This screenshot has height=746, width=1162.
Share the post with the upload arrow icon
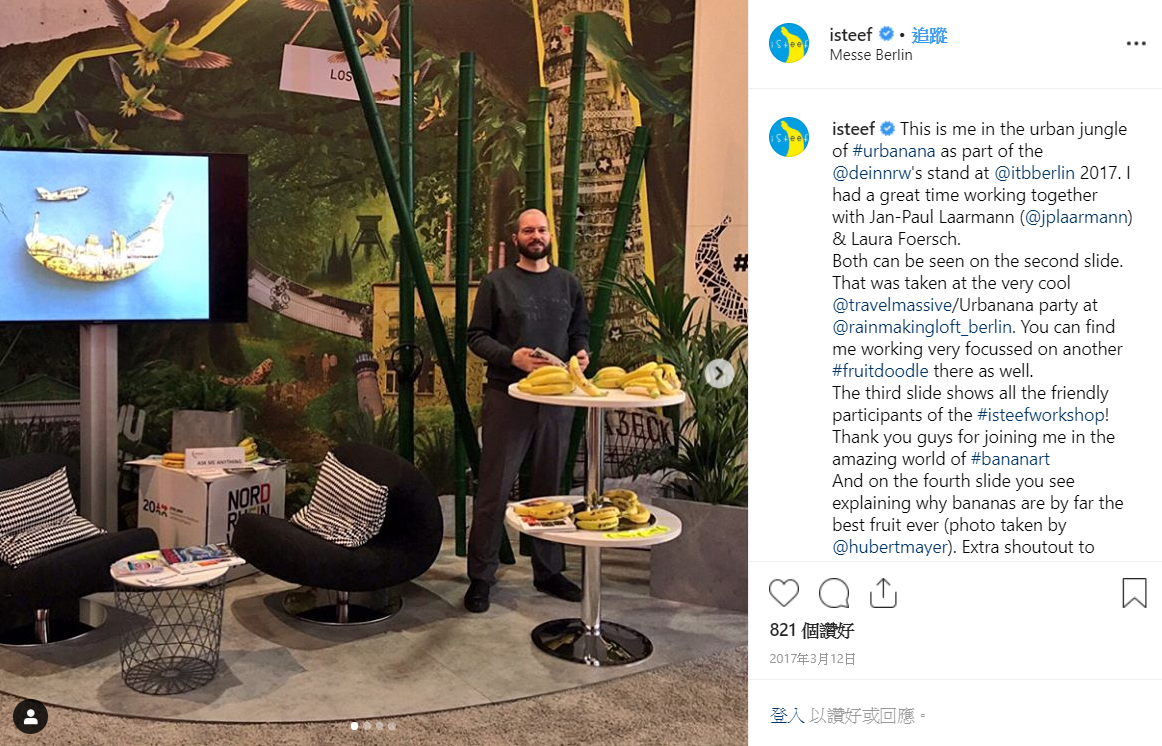[883, 593]
